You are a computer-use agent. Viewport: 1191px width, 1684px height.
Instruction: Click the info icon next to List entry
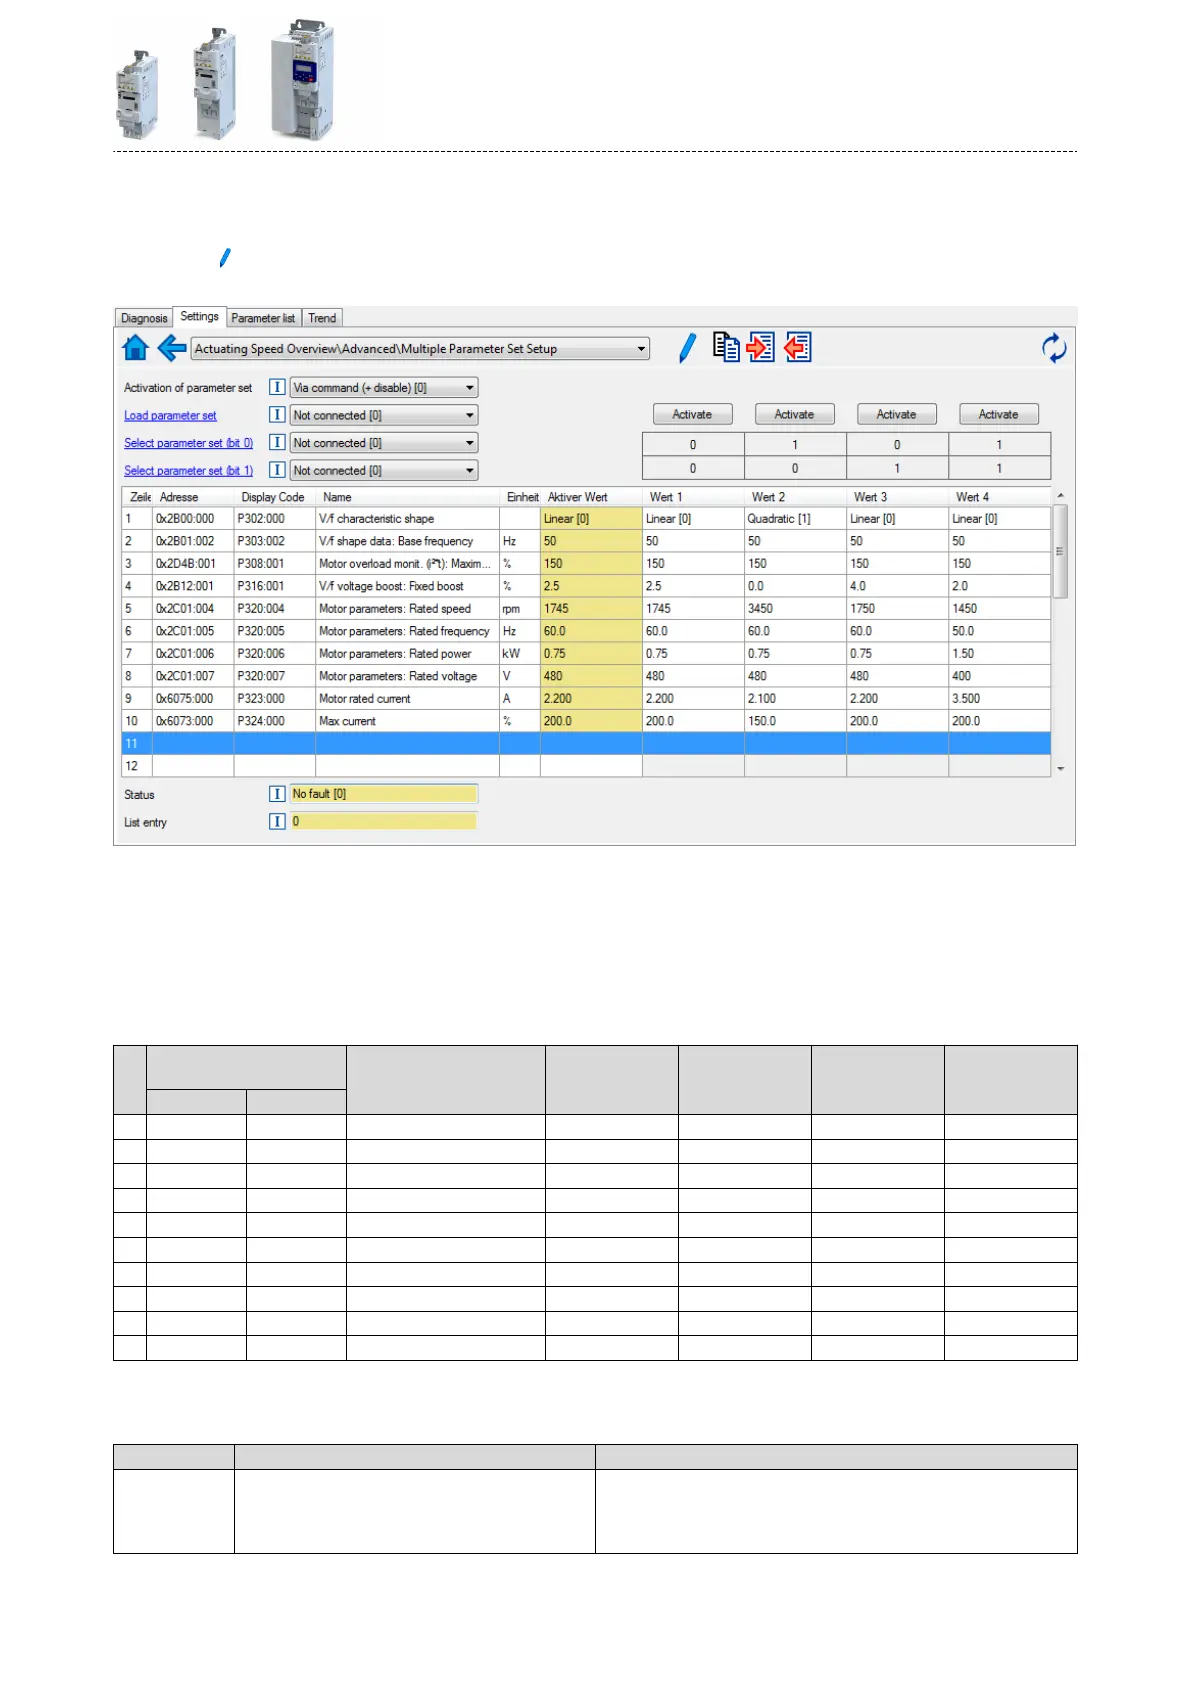pyautogui.click(x=277, y=822)
